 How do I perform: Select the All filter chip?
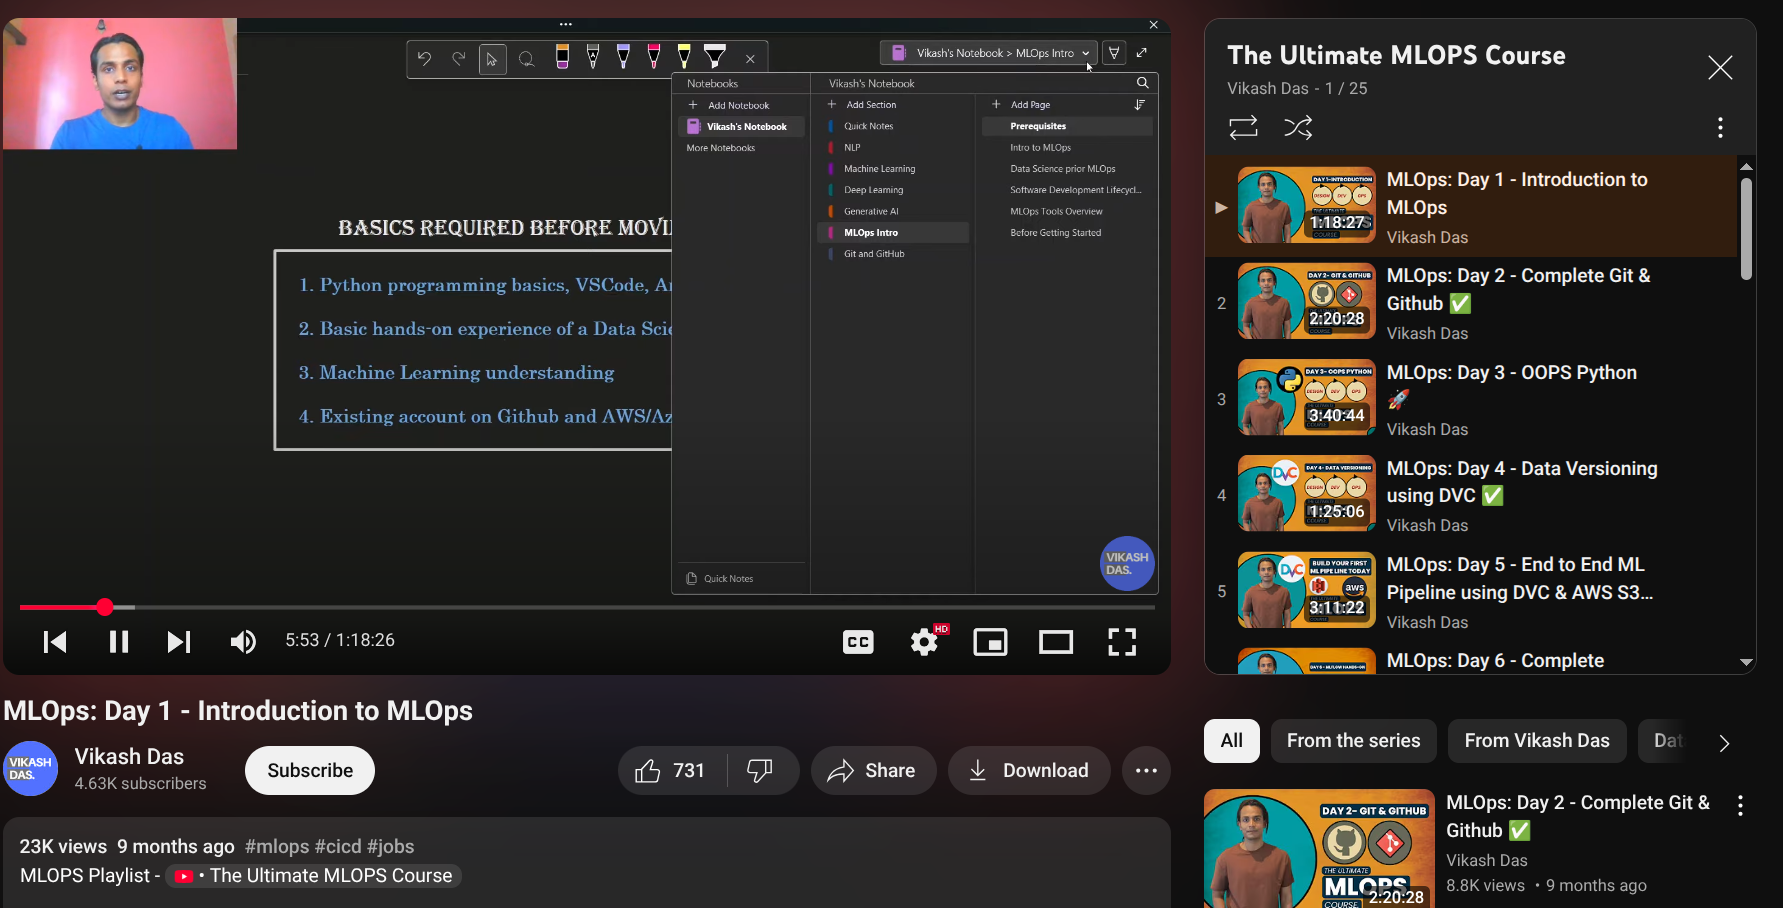tap(1232, 741)
